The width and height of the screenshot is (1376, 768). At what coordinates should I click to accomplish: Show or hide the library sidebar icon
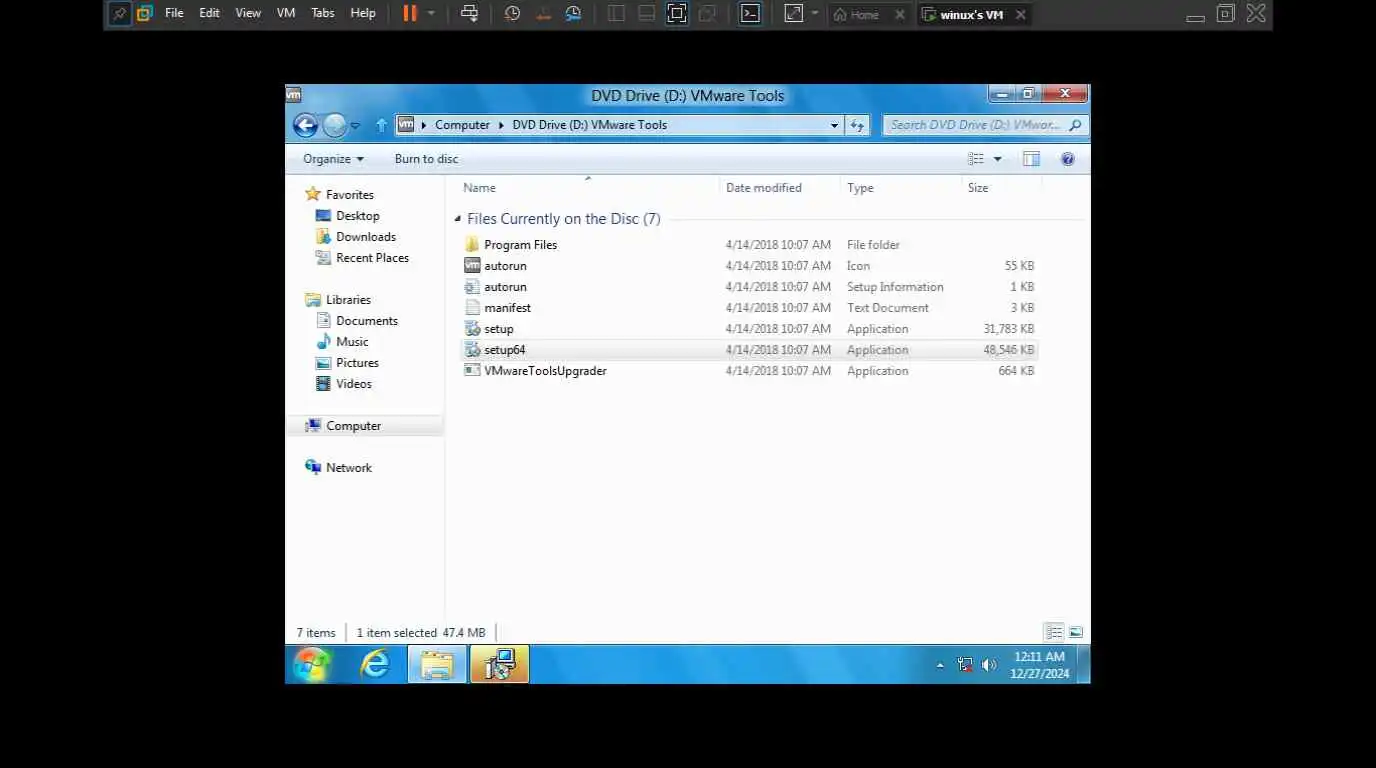[616, 14]
